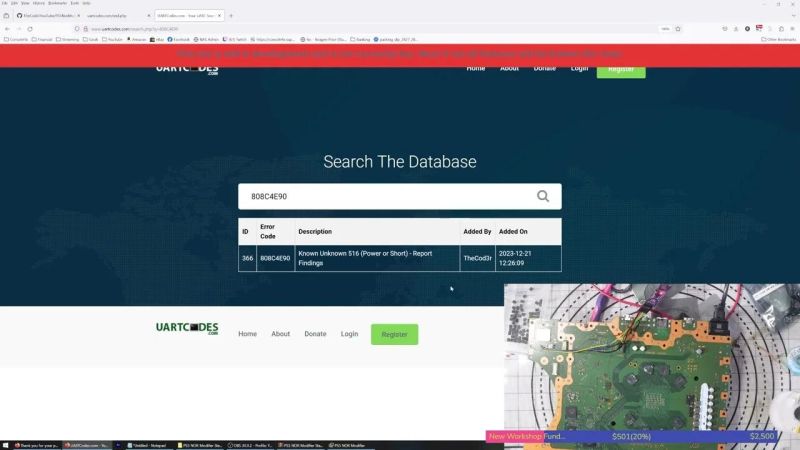Open Untitled Notepad in taskbar
The height and width of the screenshot is (450, 800).
pyautogui.click(x=147, y=445)
